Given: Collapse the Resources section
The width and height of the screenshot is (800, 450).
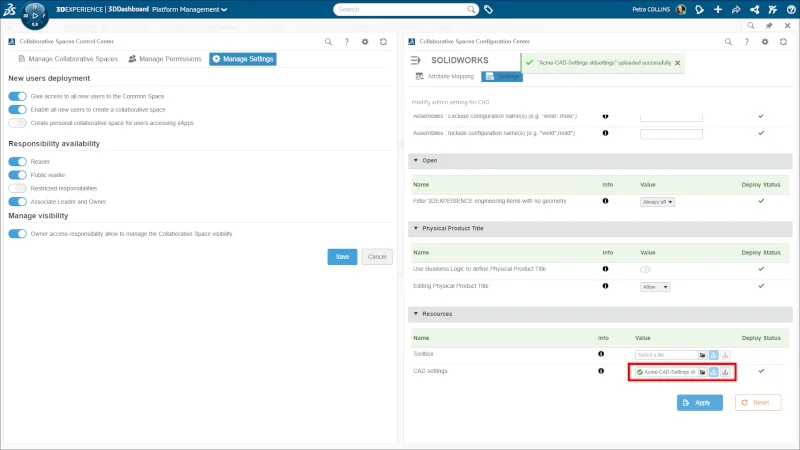Looking at the screenshot, I should (415, 313).
